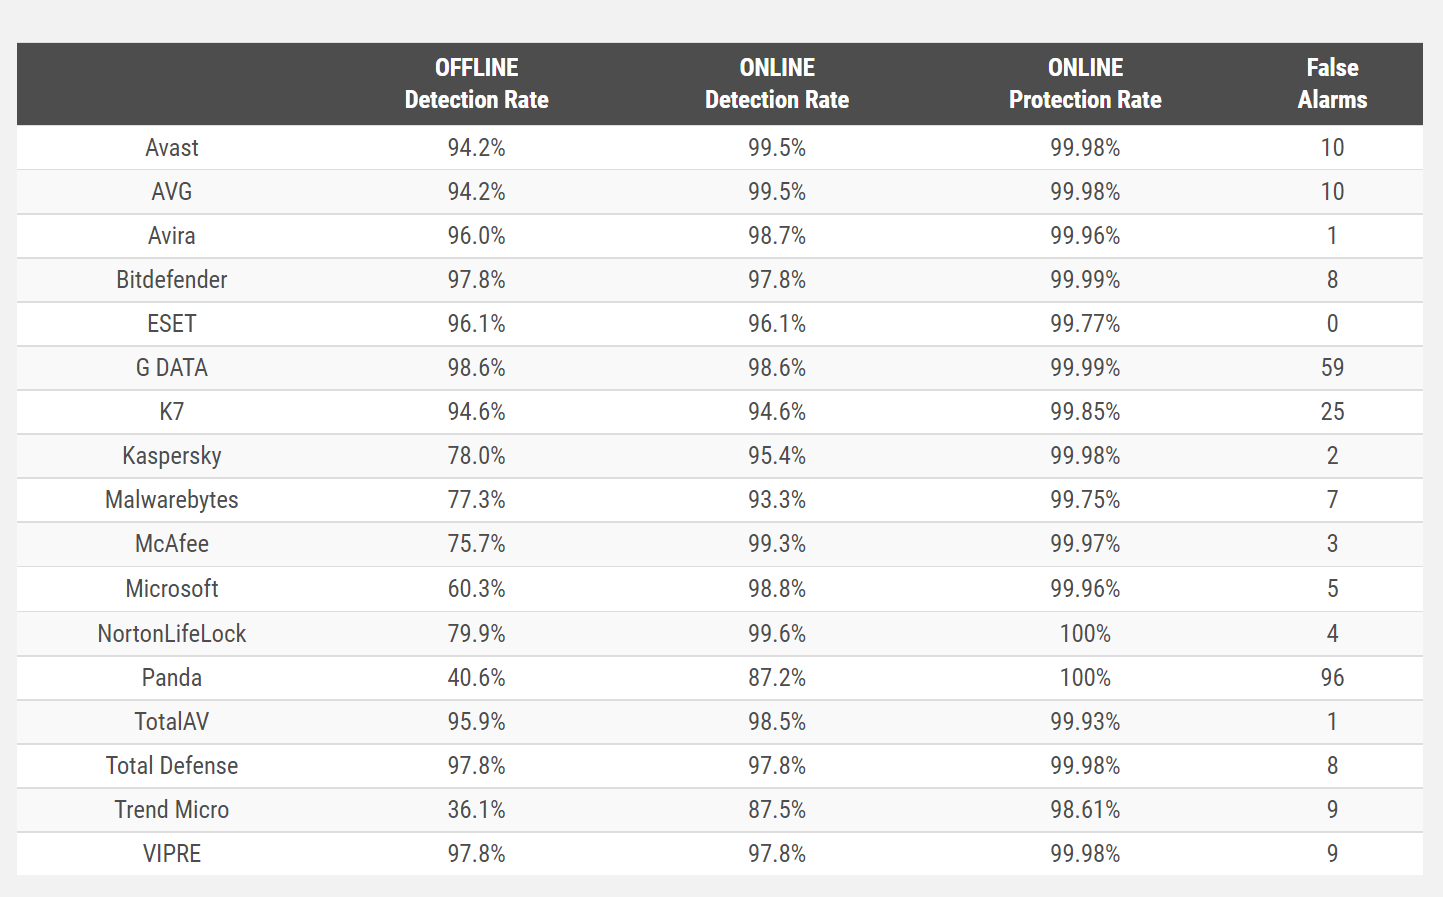Select the Avast row name
The image size is (1443, 897).
tap(172, 148)
